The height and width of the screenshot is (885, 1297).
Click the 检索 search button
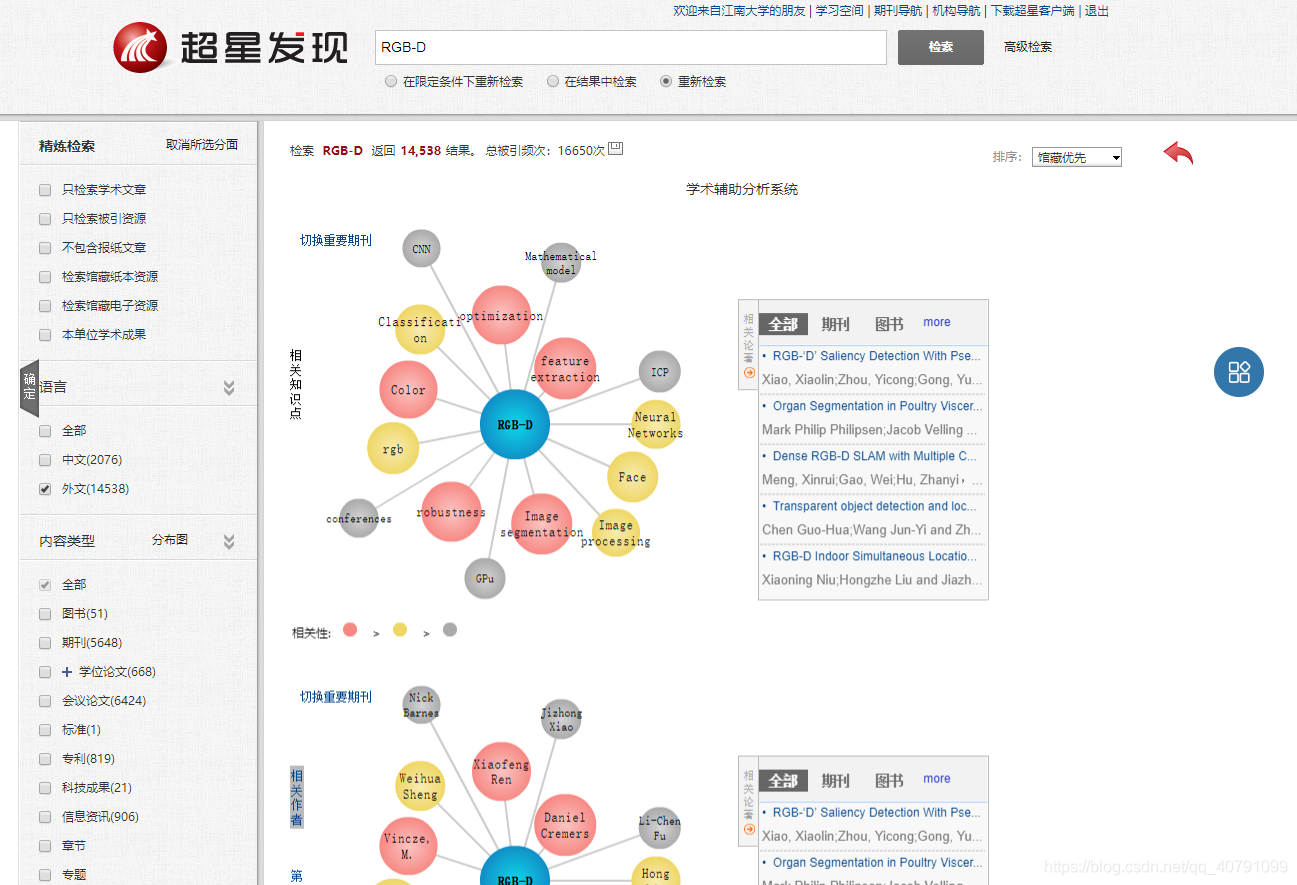941,47
